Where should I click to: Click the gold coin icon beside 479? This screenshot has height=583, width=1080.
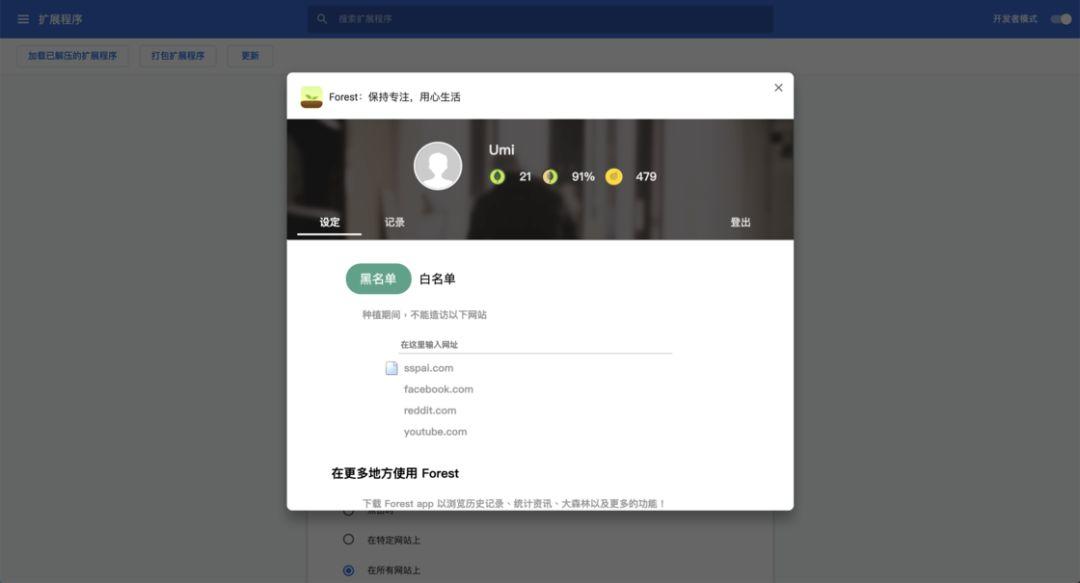click(x=614, y=177)
